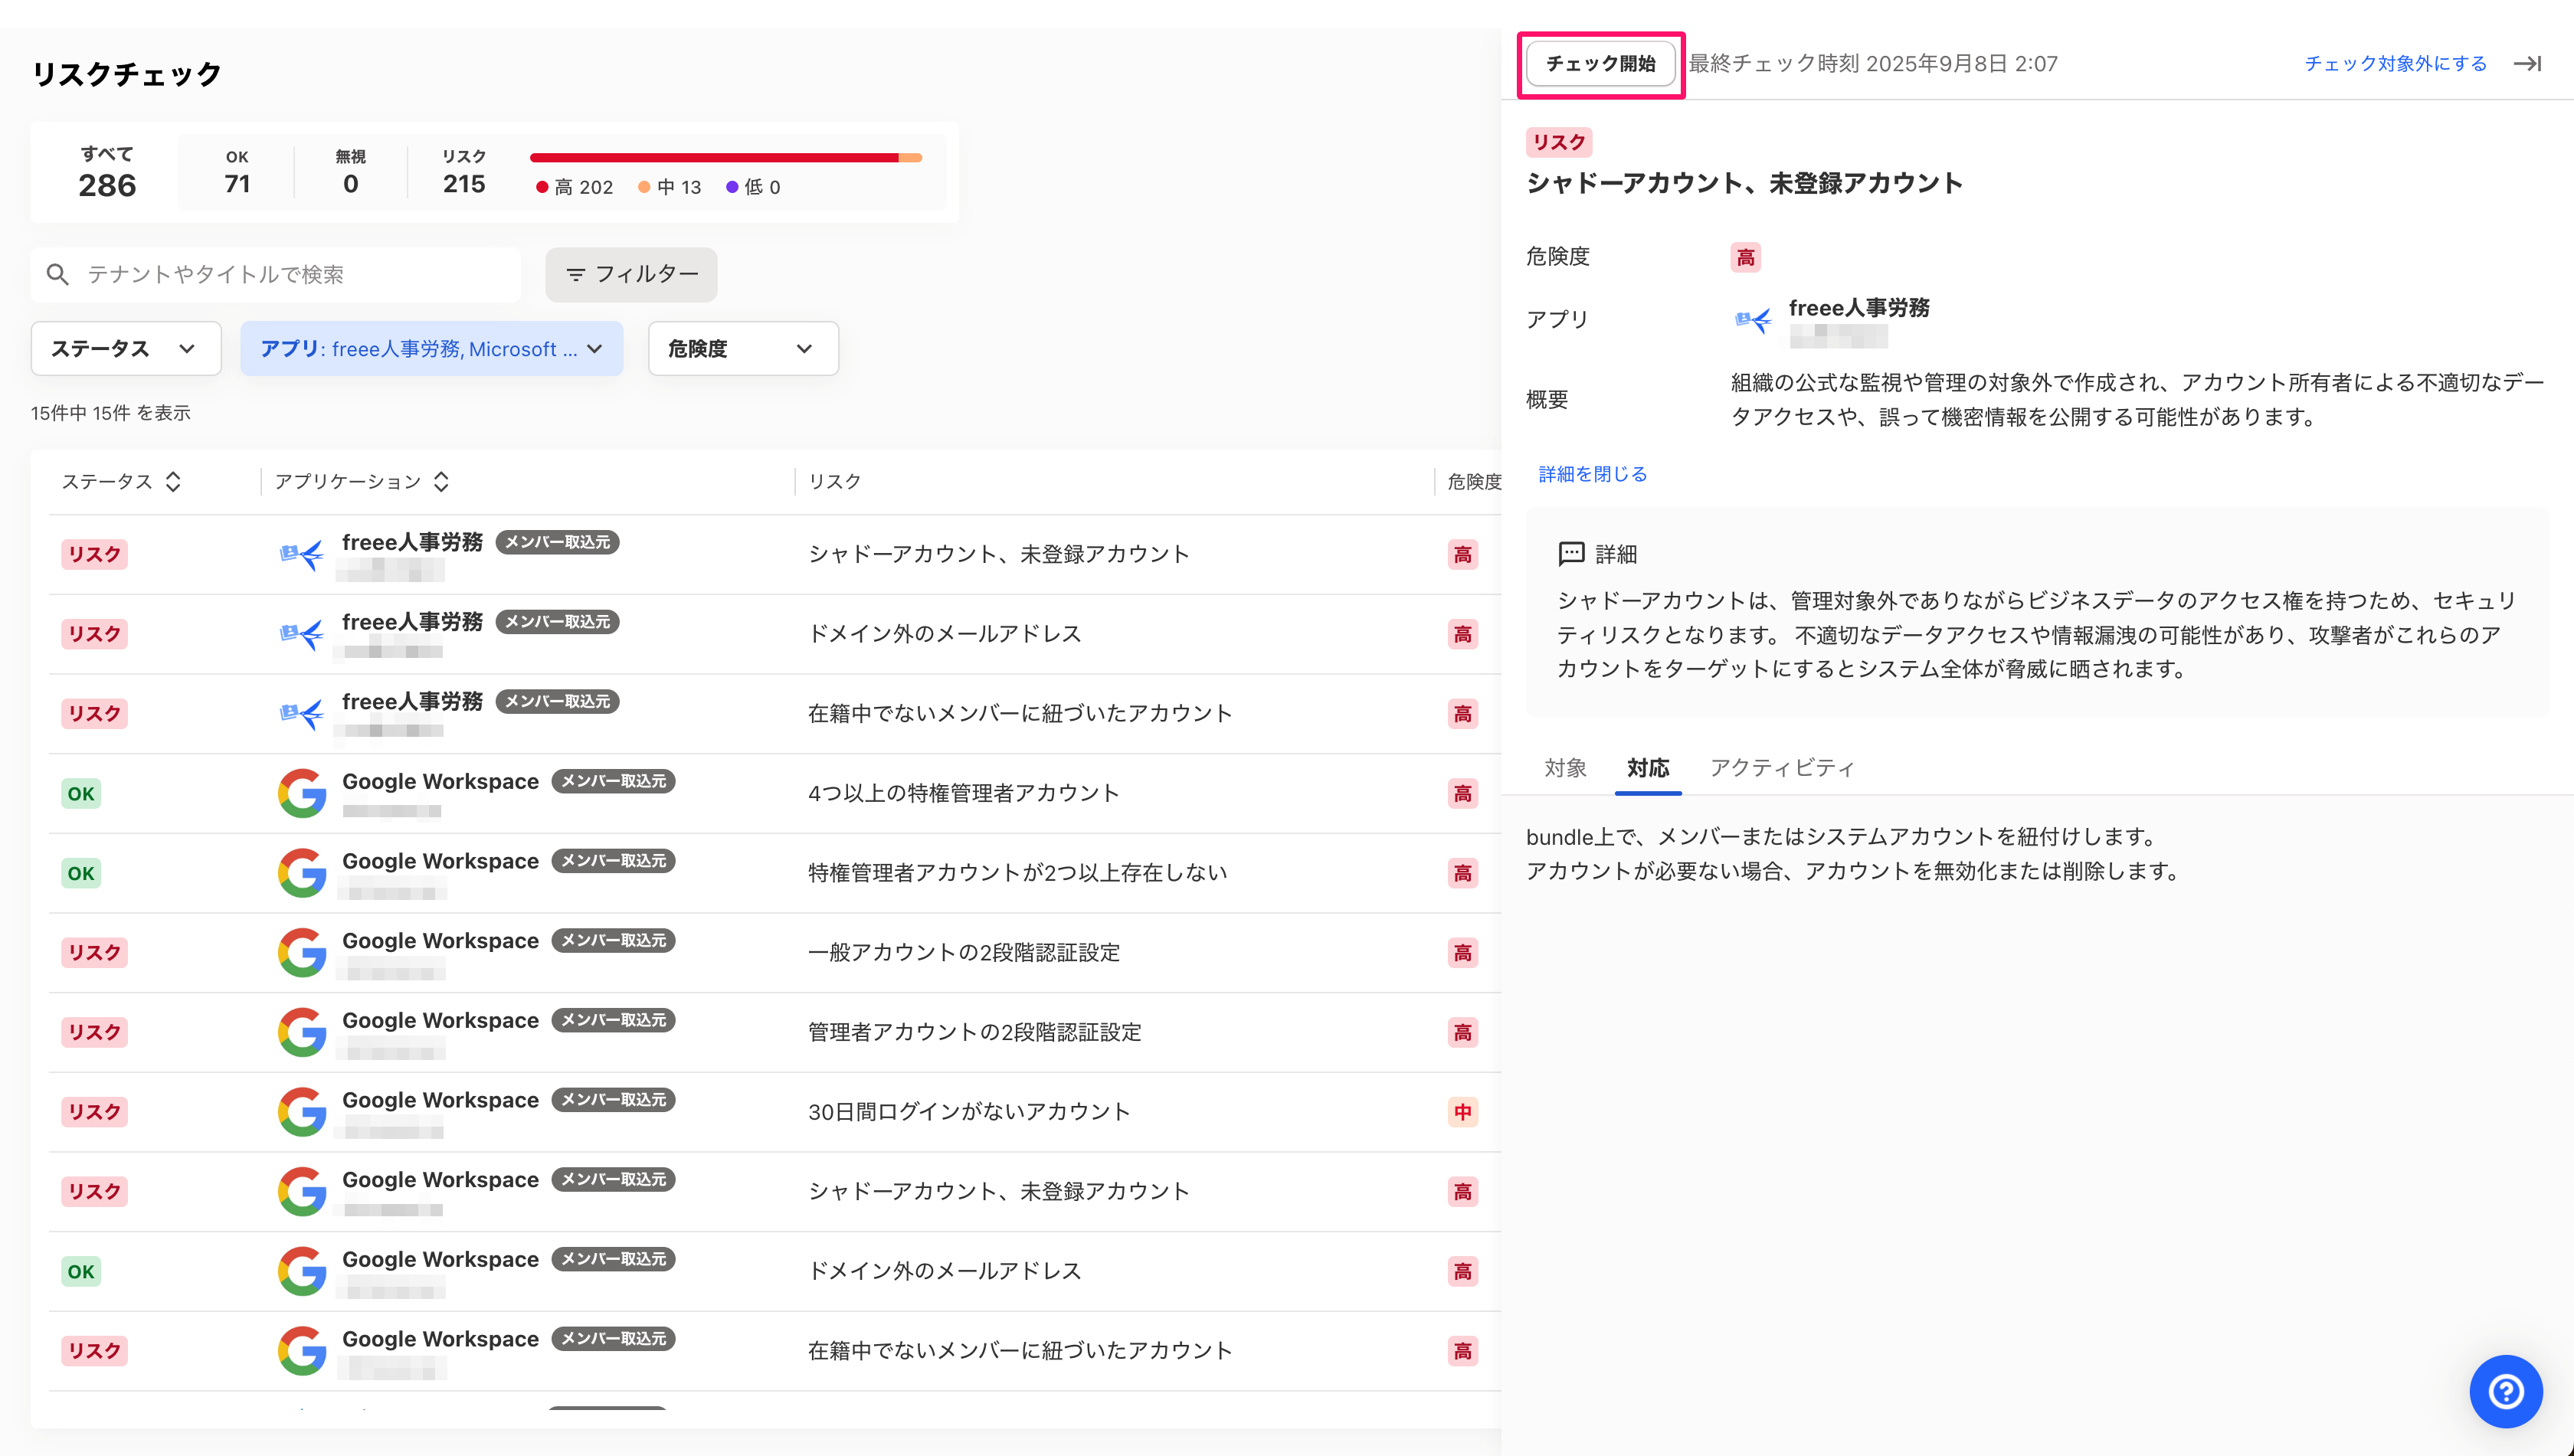Sort by ステータス column arrows

173,482
